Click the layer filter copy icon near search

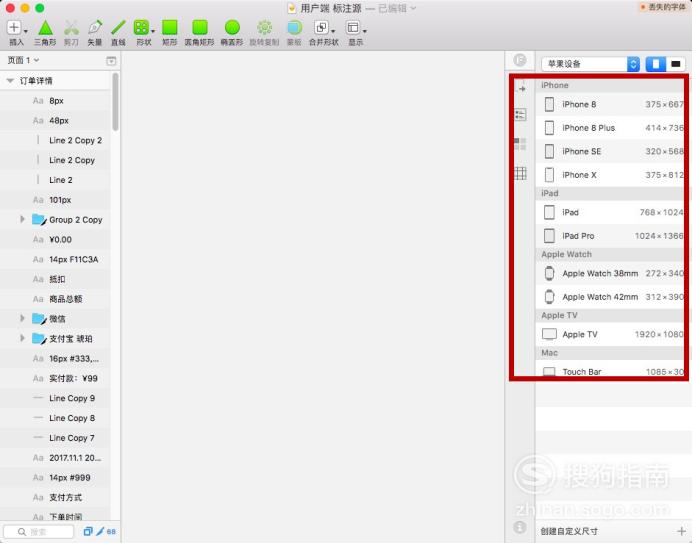[x=88, y=532]
